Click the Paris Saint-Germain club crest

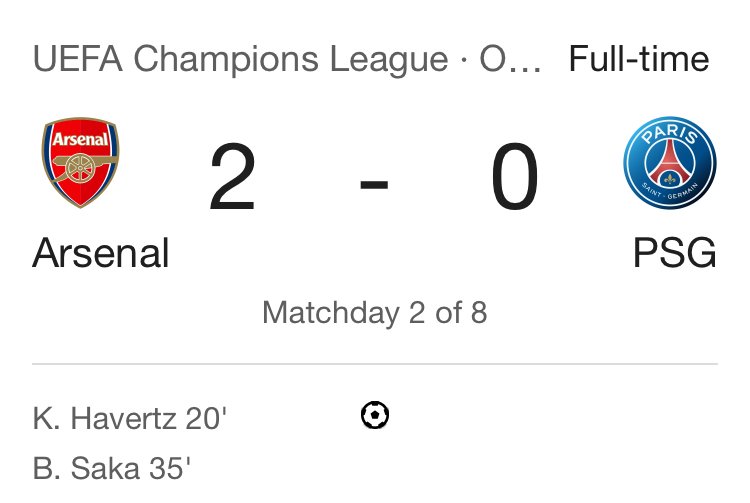[670, 163]
